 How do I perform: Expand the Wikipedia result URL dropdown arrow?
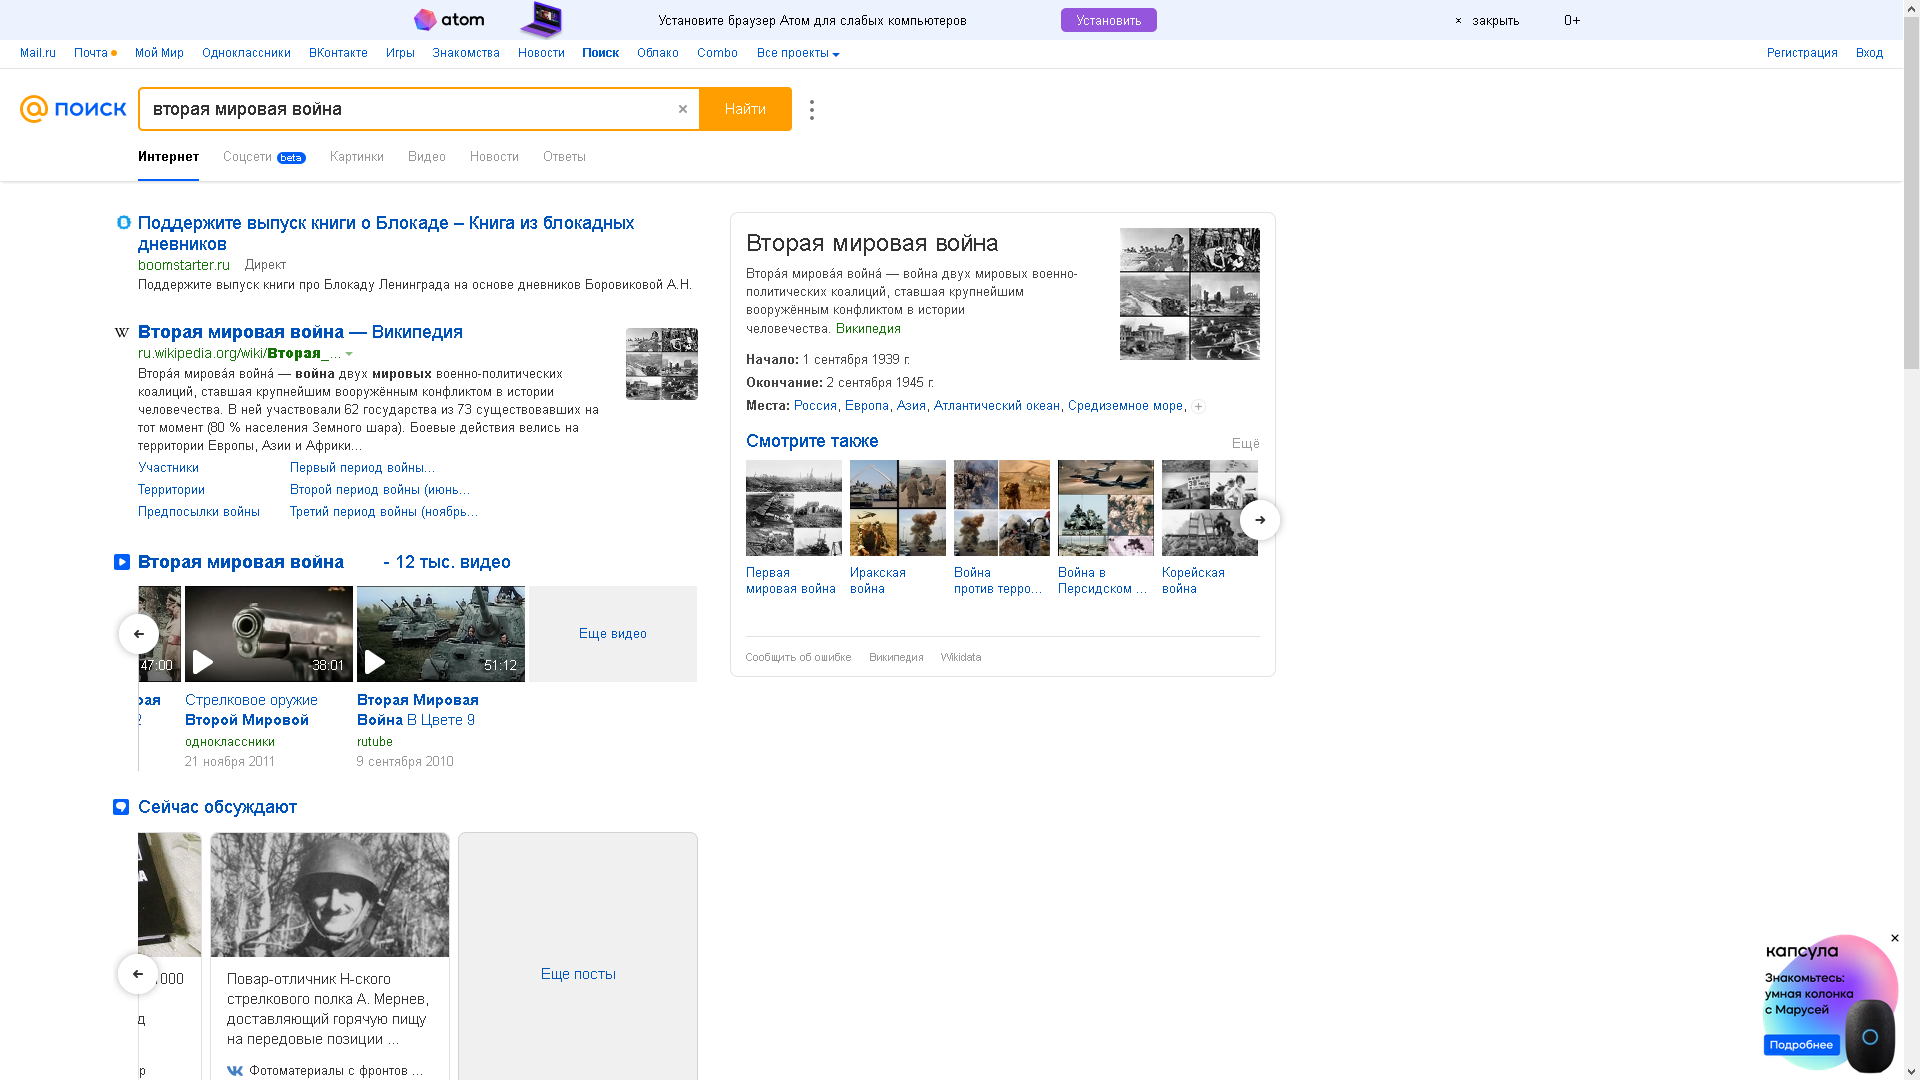tap(349, 354)
